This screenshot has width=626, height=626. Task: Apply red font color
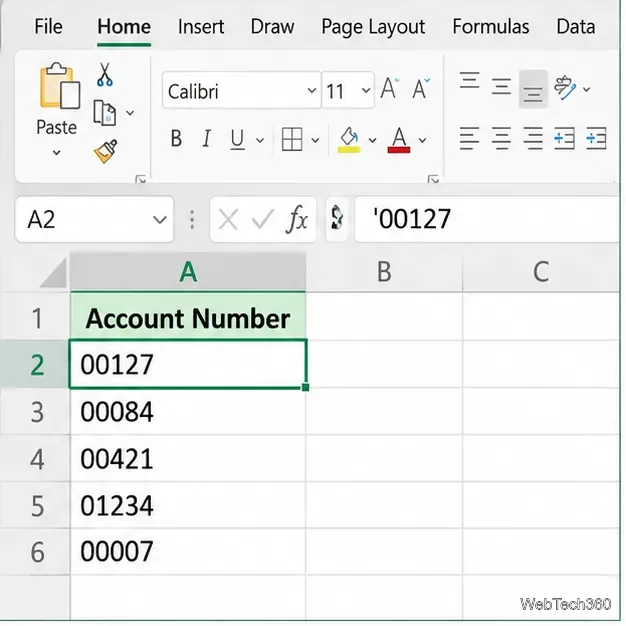click(399, 140)
